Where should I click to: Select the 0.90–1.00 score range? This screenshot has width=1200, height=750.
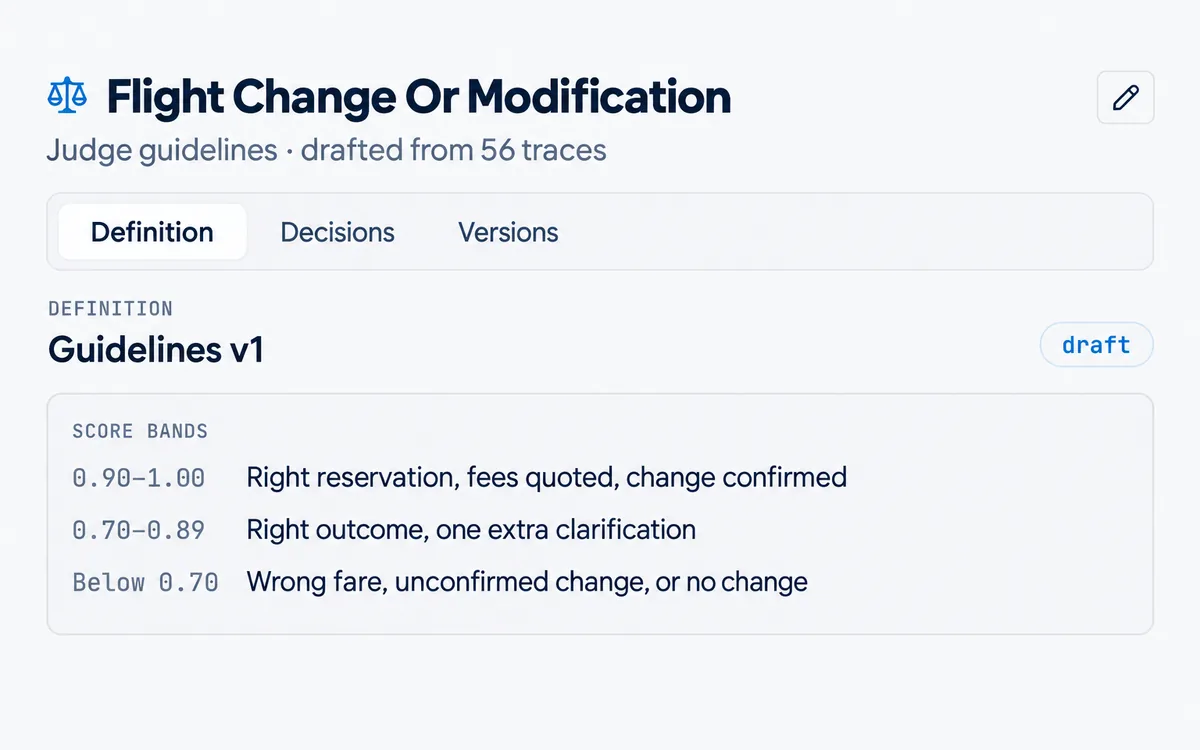tap(139, 477)
